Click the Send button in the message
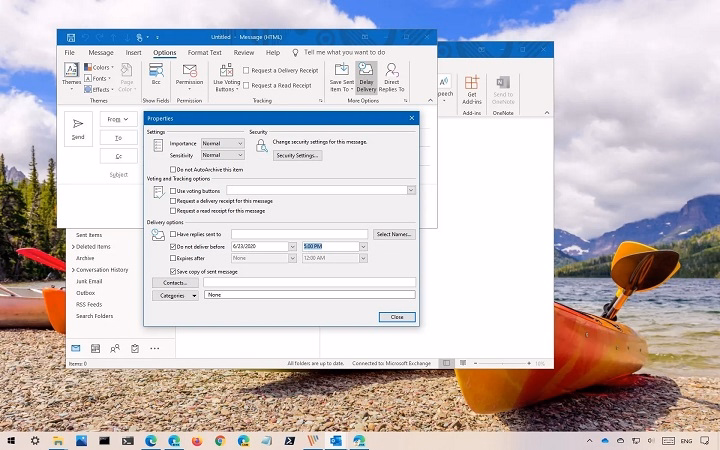Image resolution: width=720 pixels, height=450 pixels. tap(78, 129)
